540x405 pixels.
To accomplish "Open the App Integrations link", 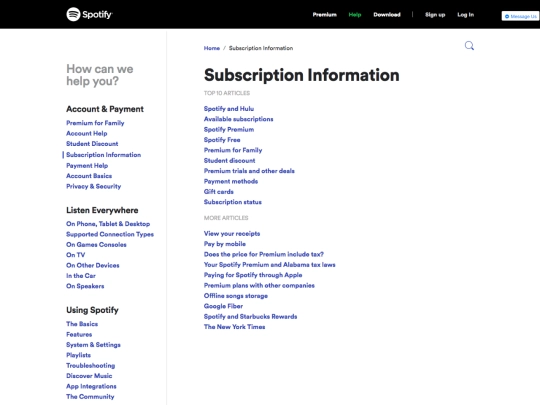I will point(91,386).
